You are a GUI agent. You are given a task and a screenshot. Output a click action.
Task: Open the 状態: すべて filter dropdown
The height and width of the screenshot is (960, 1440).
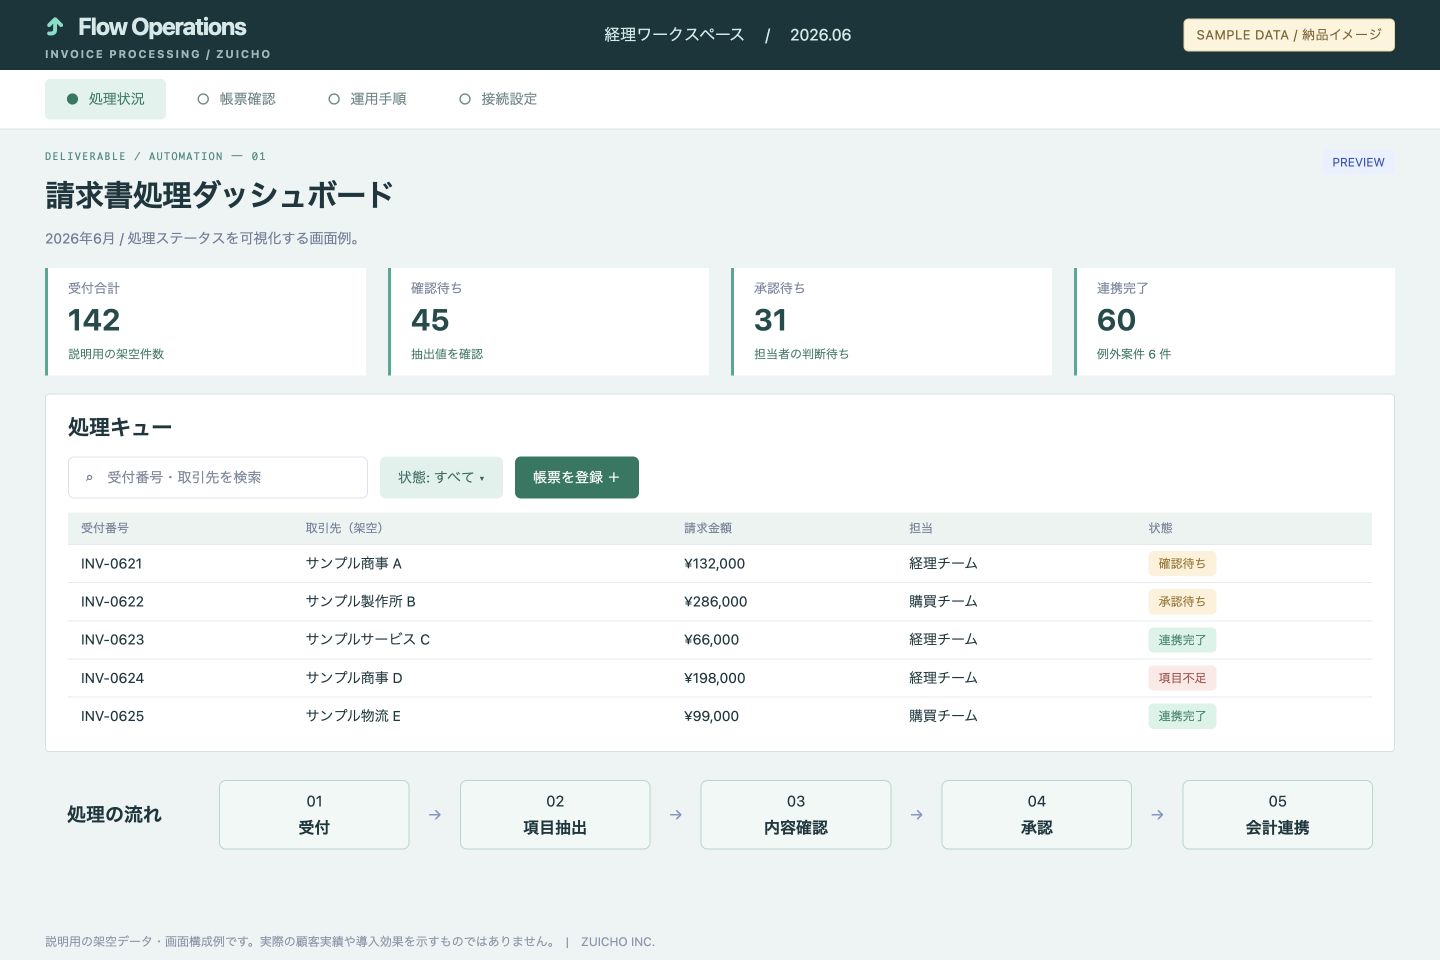[x=441, y=478]
